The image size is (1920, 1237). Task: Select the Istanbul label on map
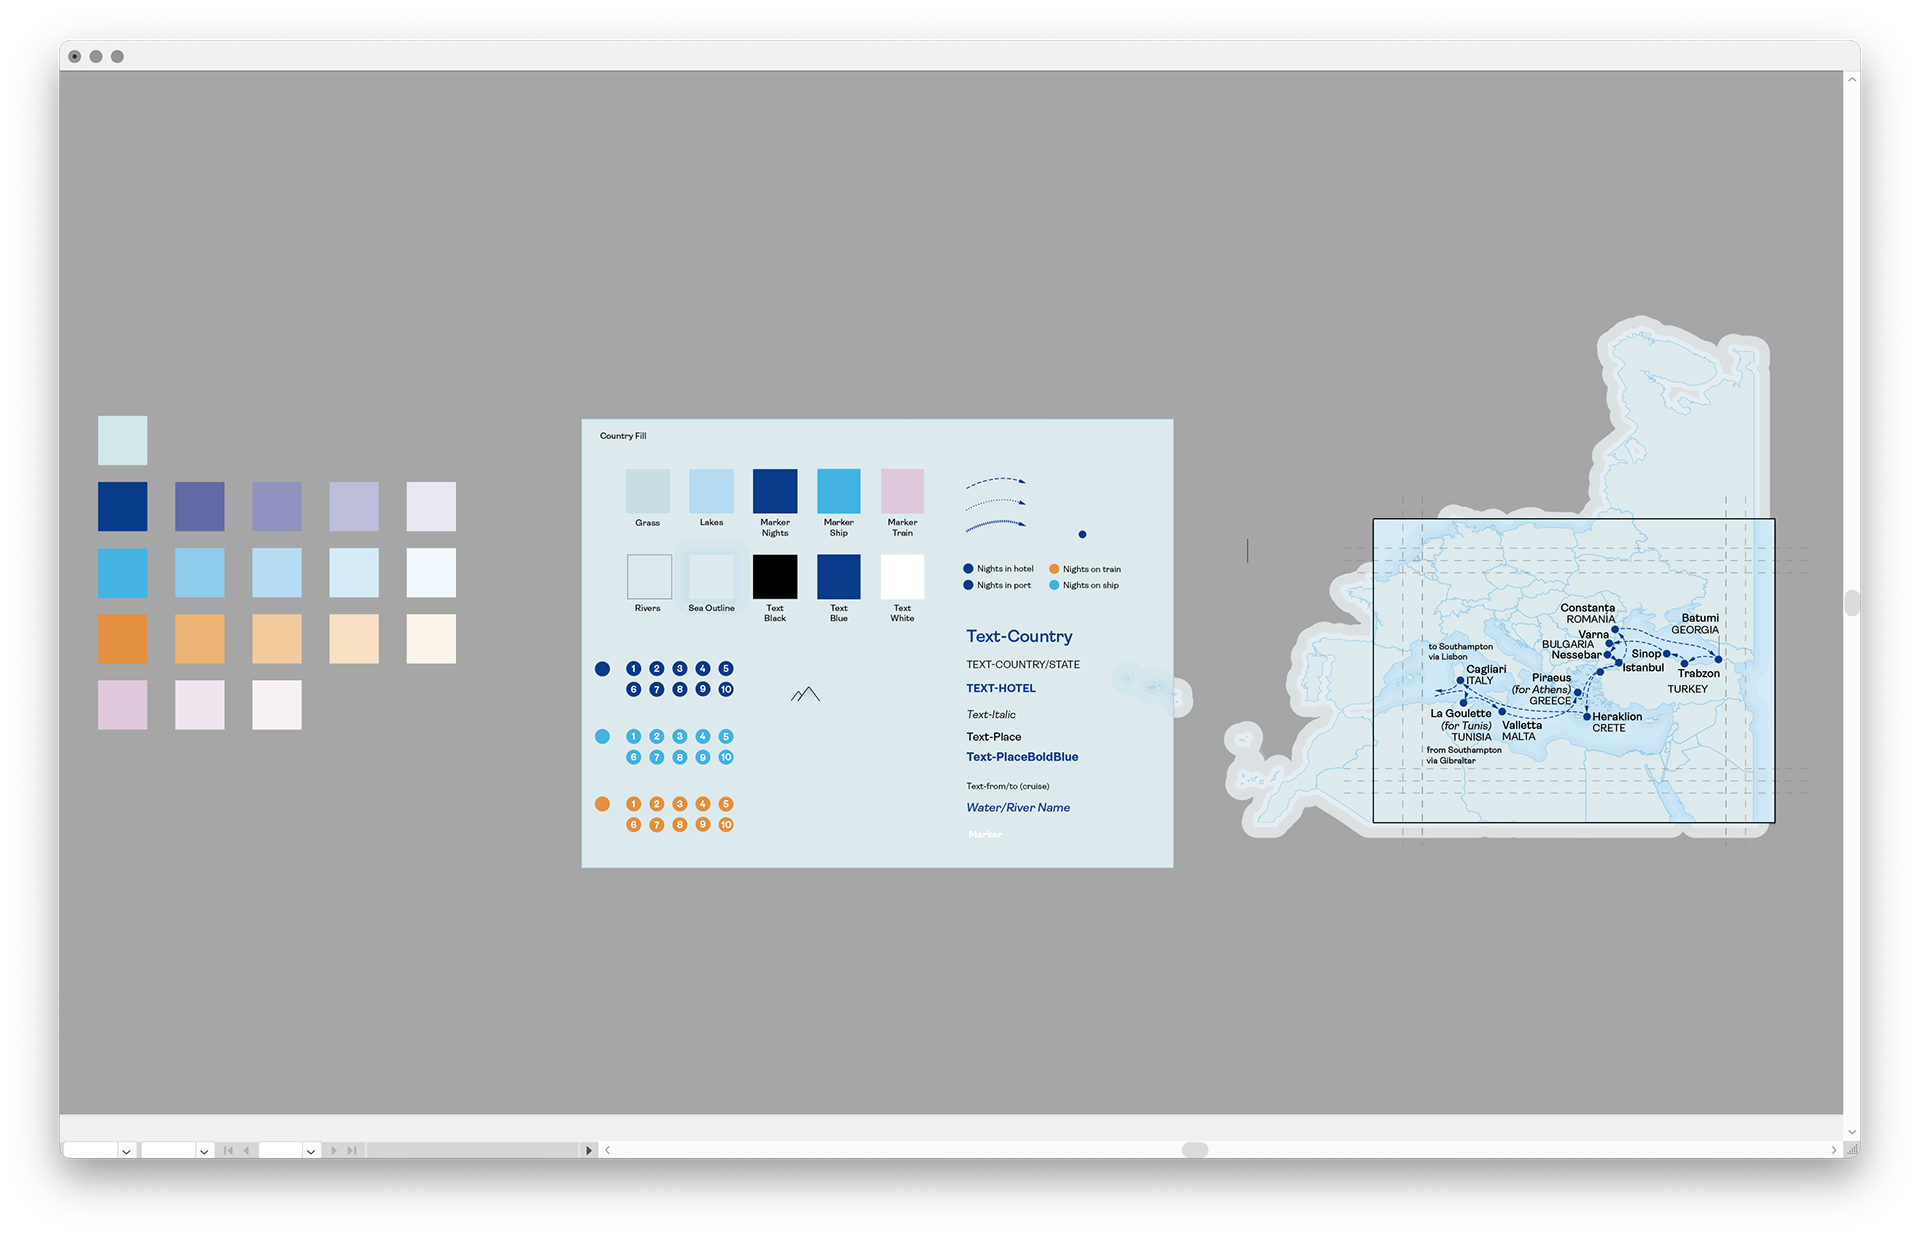click(x=1643, y=668)
